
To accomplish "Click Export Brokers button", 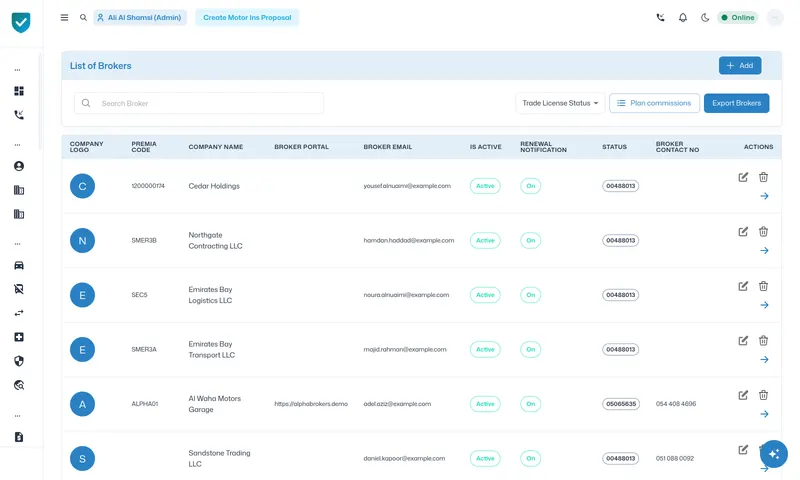I will (x=736, y=103).
